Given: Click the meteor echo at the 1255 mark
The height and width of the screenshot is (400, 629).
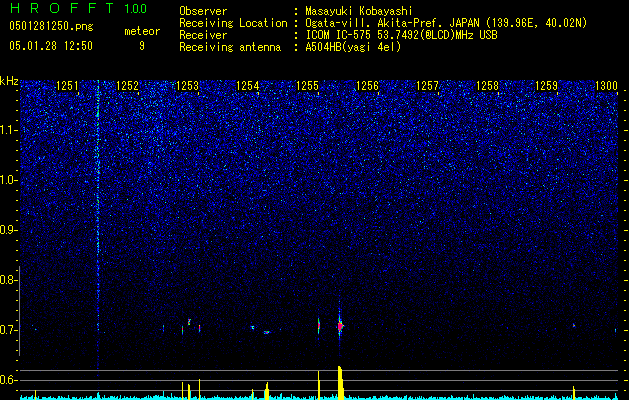Looking at the screenshot, I should 319,325.
